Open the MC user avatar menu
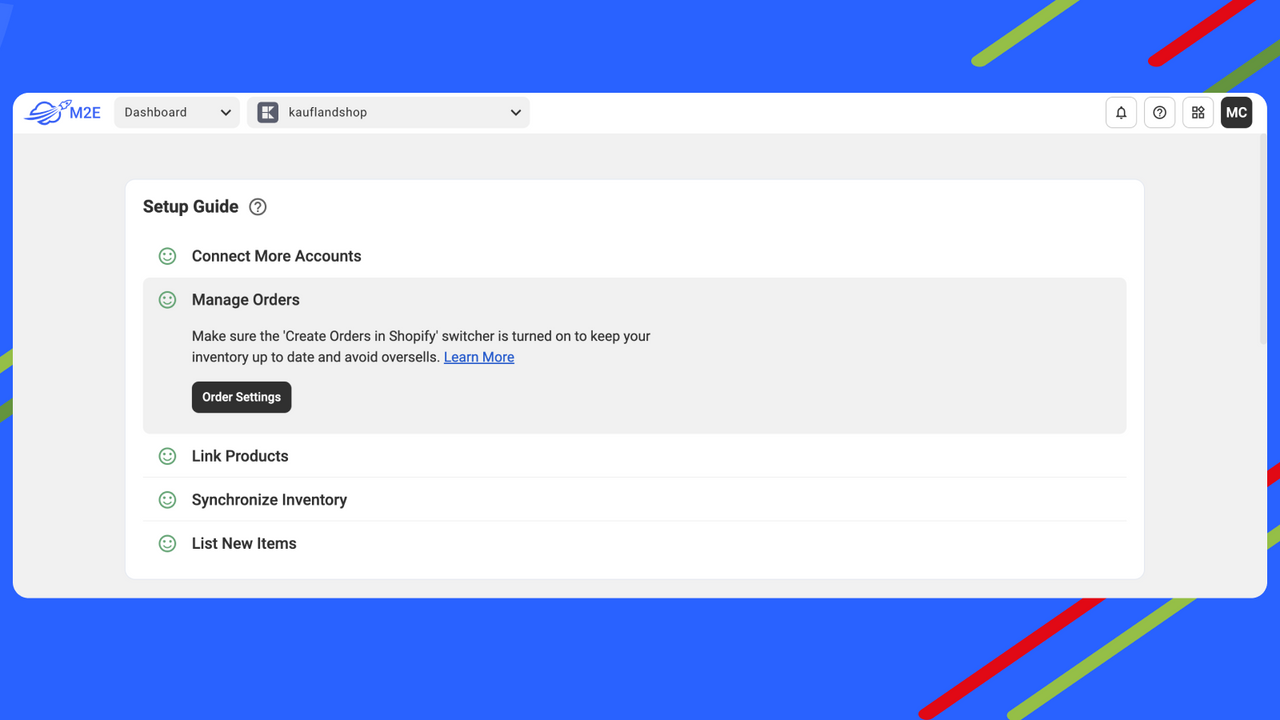This screenshot has width=1280, height=720. (x=1237, y=113)
